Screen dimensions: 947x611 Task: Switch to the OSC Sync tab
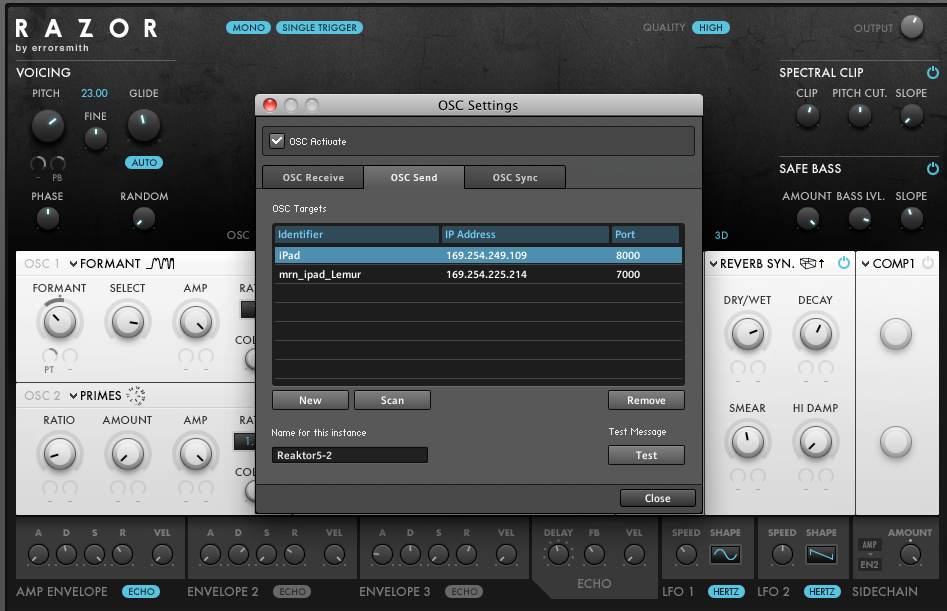(515, 178)
